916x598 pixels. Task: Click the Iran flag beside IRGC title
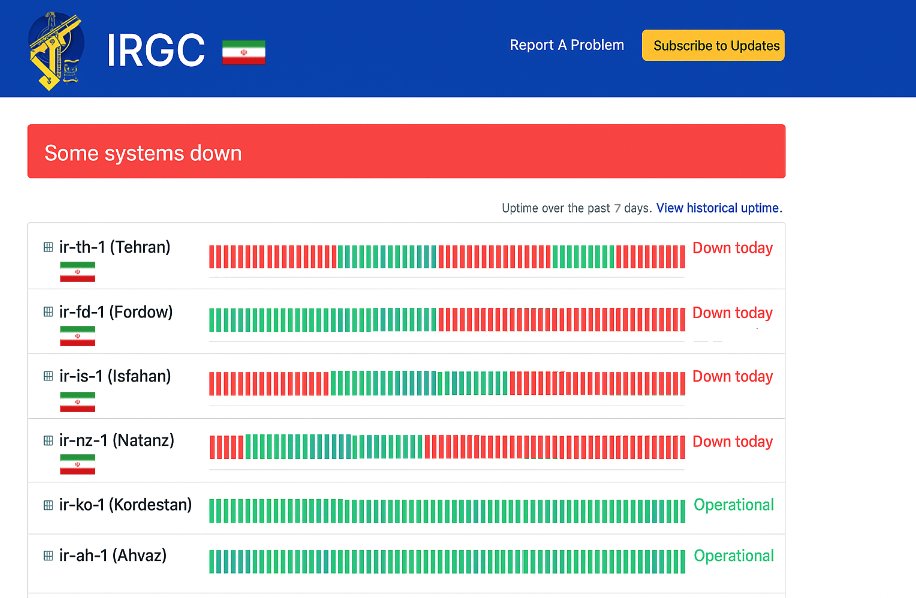244,52
